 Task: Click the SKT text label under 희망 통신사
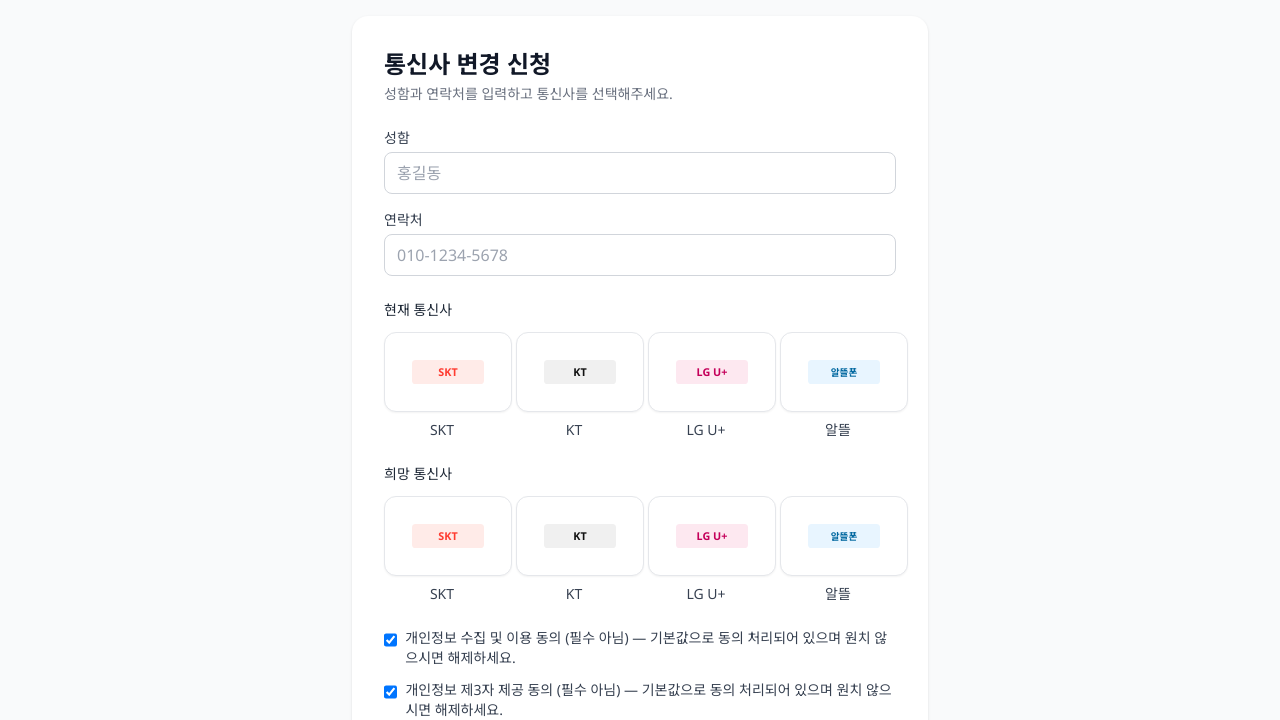[442, 594]
